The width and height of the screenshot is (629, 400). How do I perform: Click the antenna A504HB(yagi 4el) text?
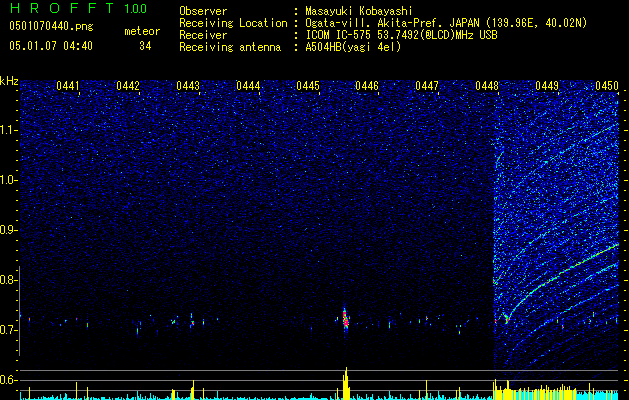click(353, 48)
